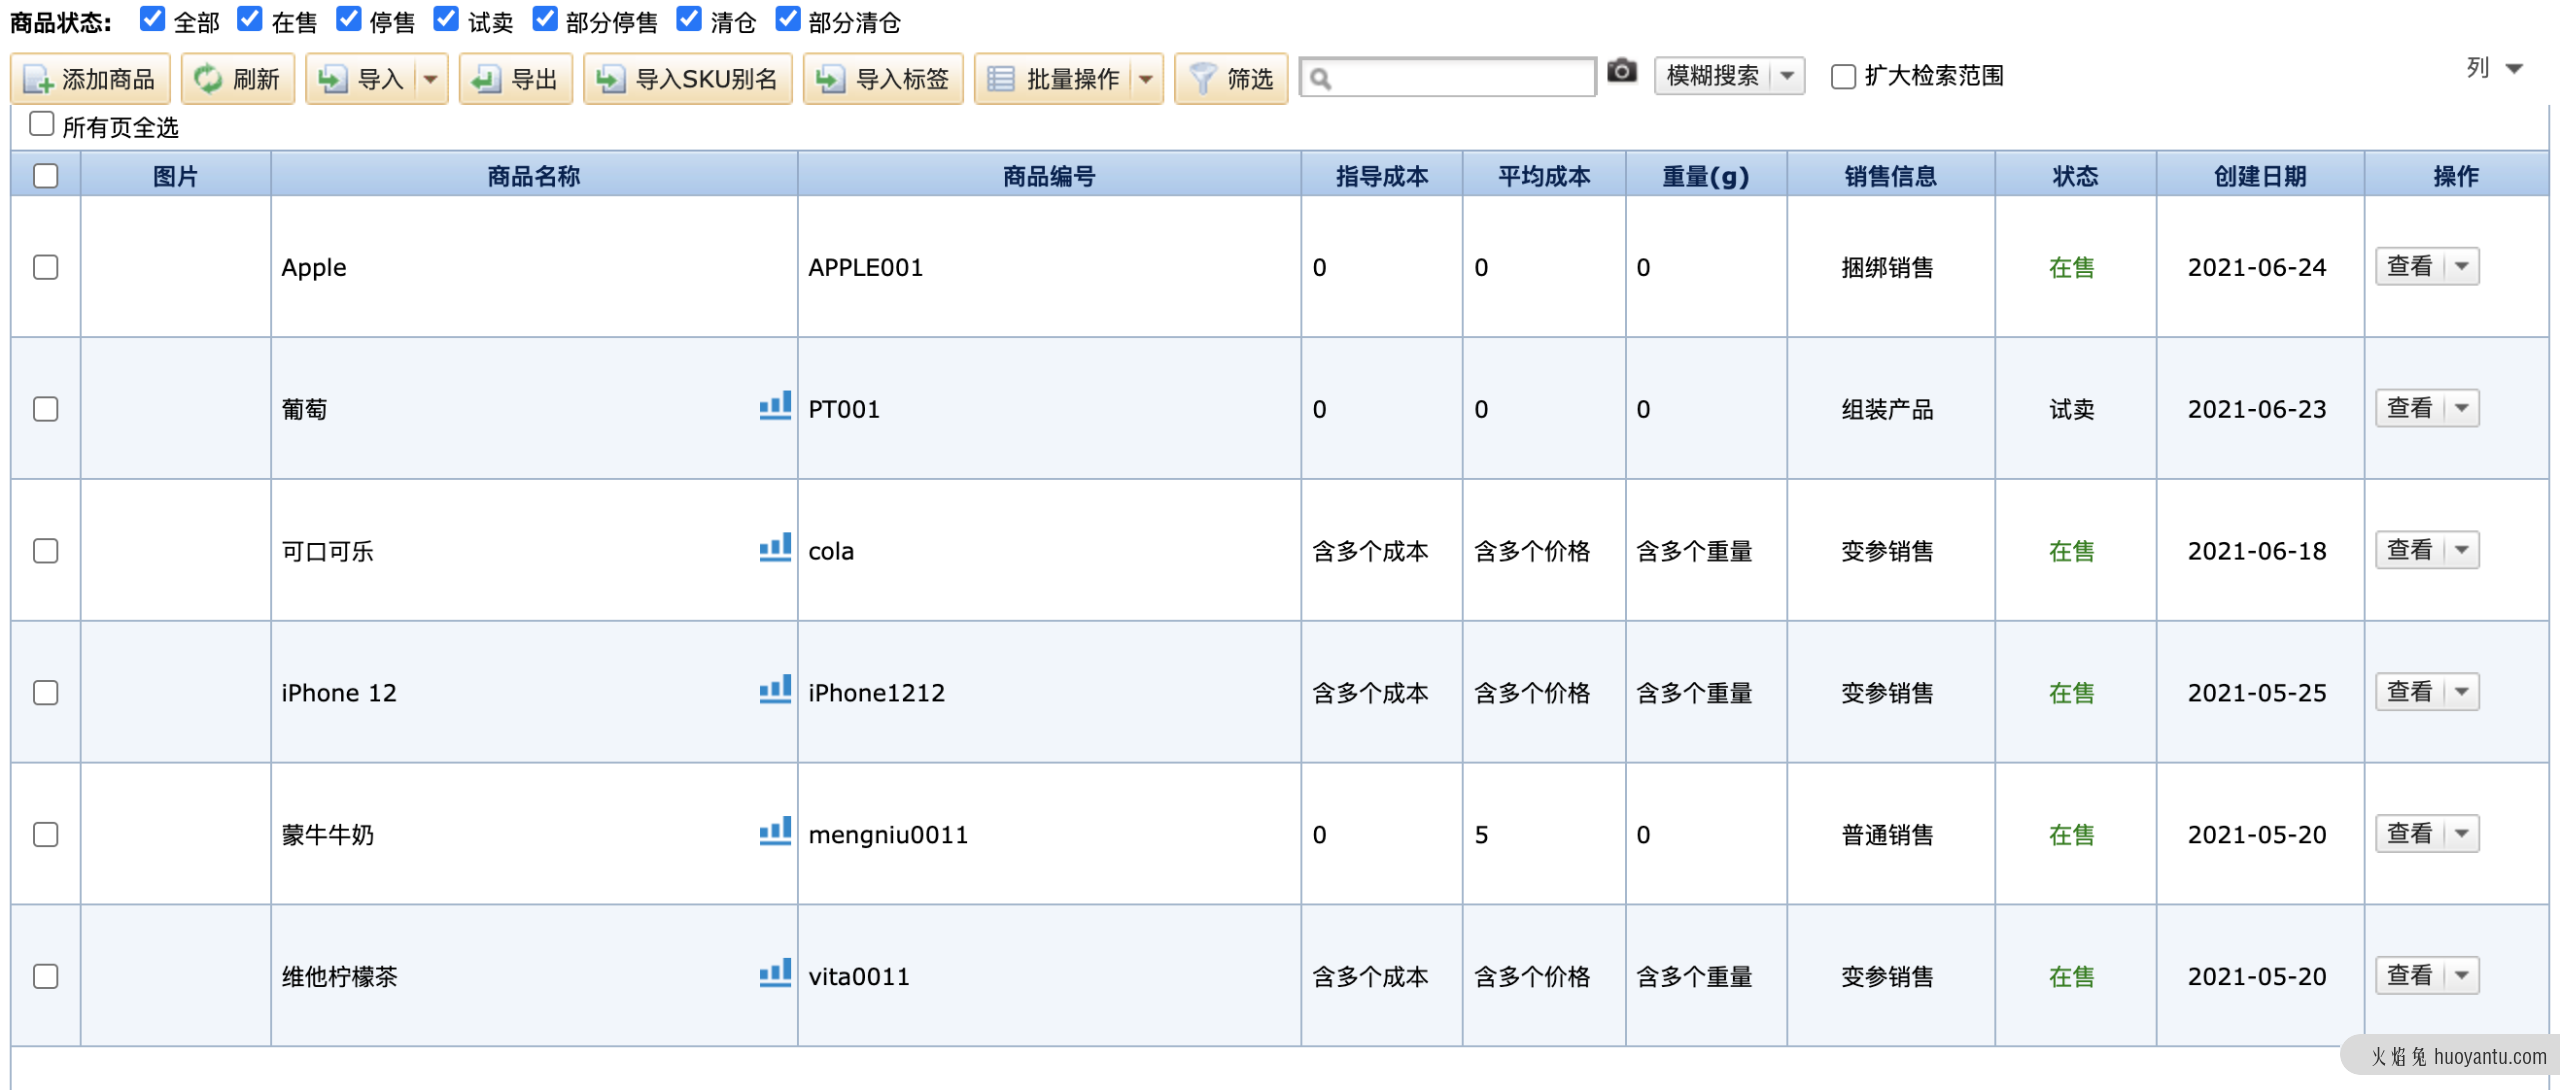Click 查看 for the Apple product
The image size is (2560, 1090).
click(x=2410, y=267)
